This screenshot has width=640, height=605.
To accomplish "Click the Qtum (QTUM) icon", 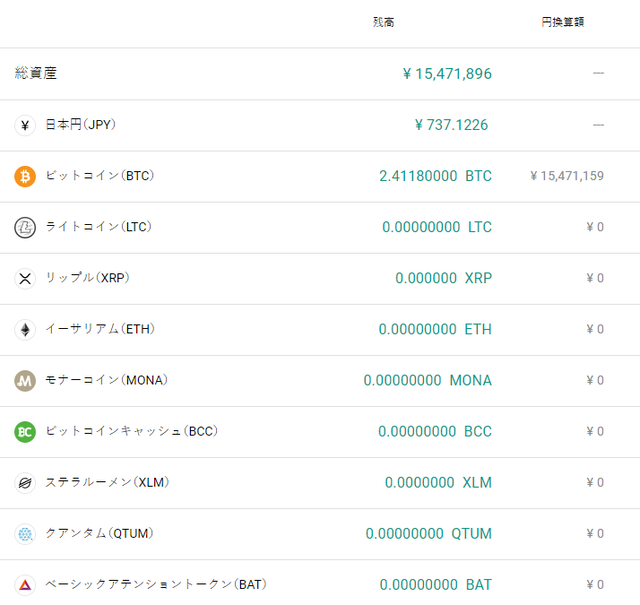I will pyautogui.click(x=25, y=534).
